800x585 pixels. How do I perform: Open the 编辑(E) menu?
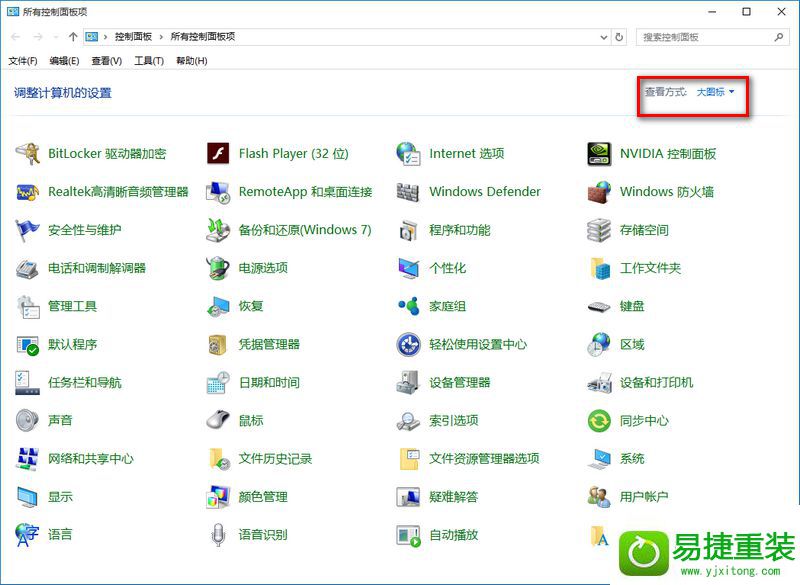(x=64, y=61)
